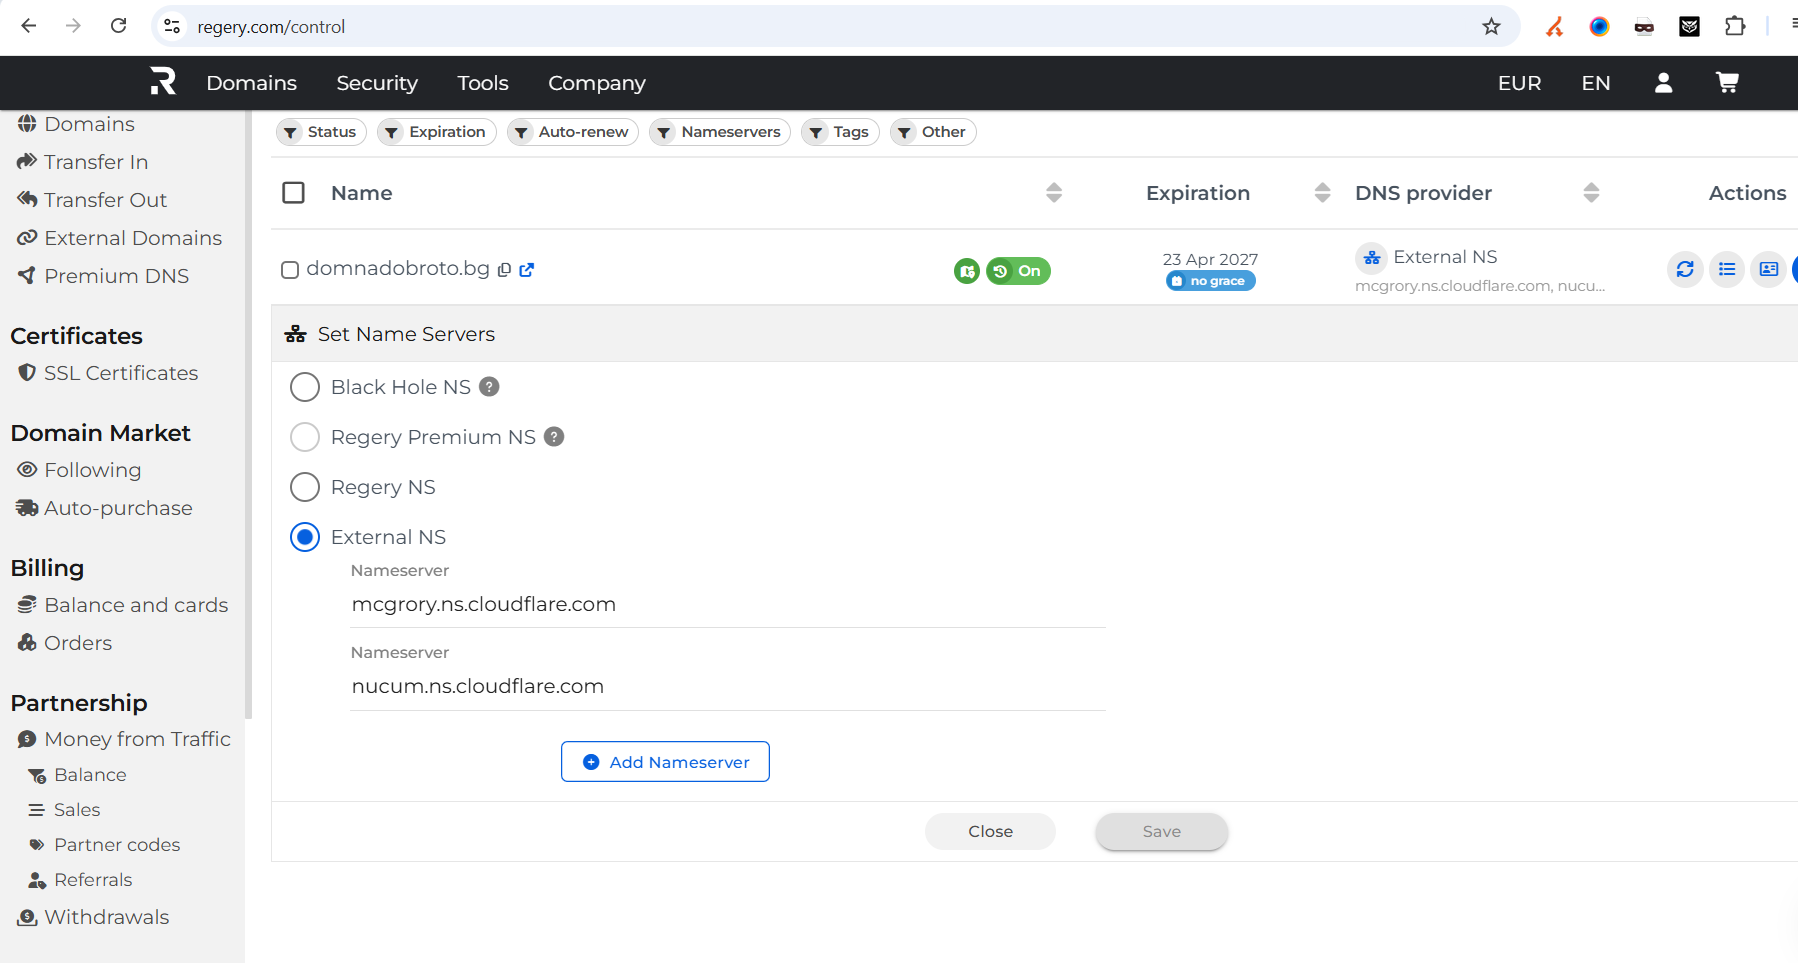The height and width of the screenshot is (963, 1798).
Task: Open the user account icon
Action: 1663,83
